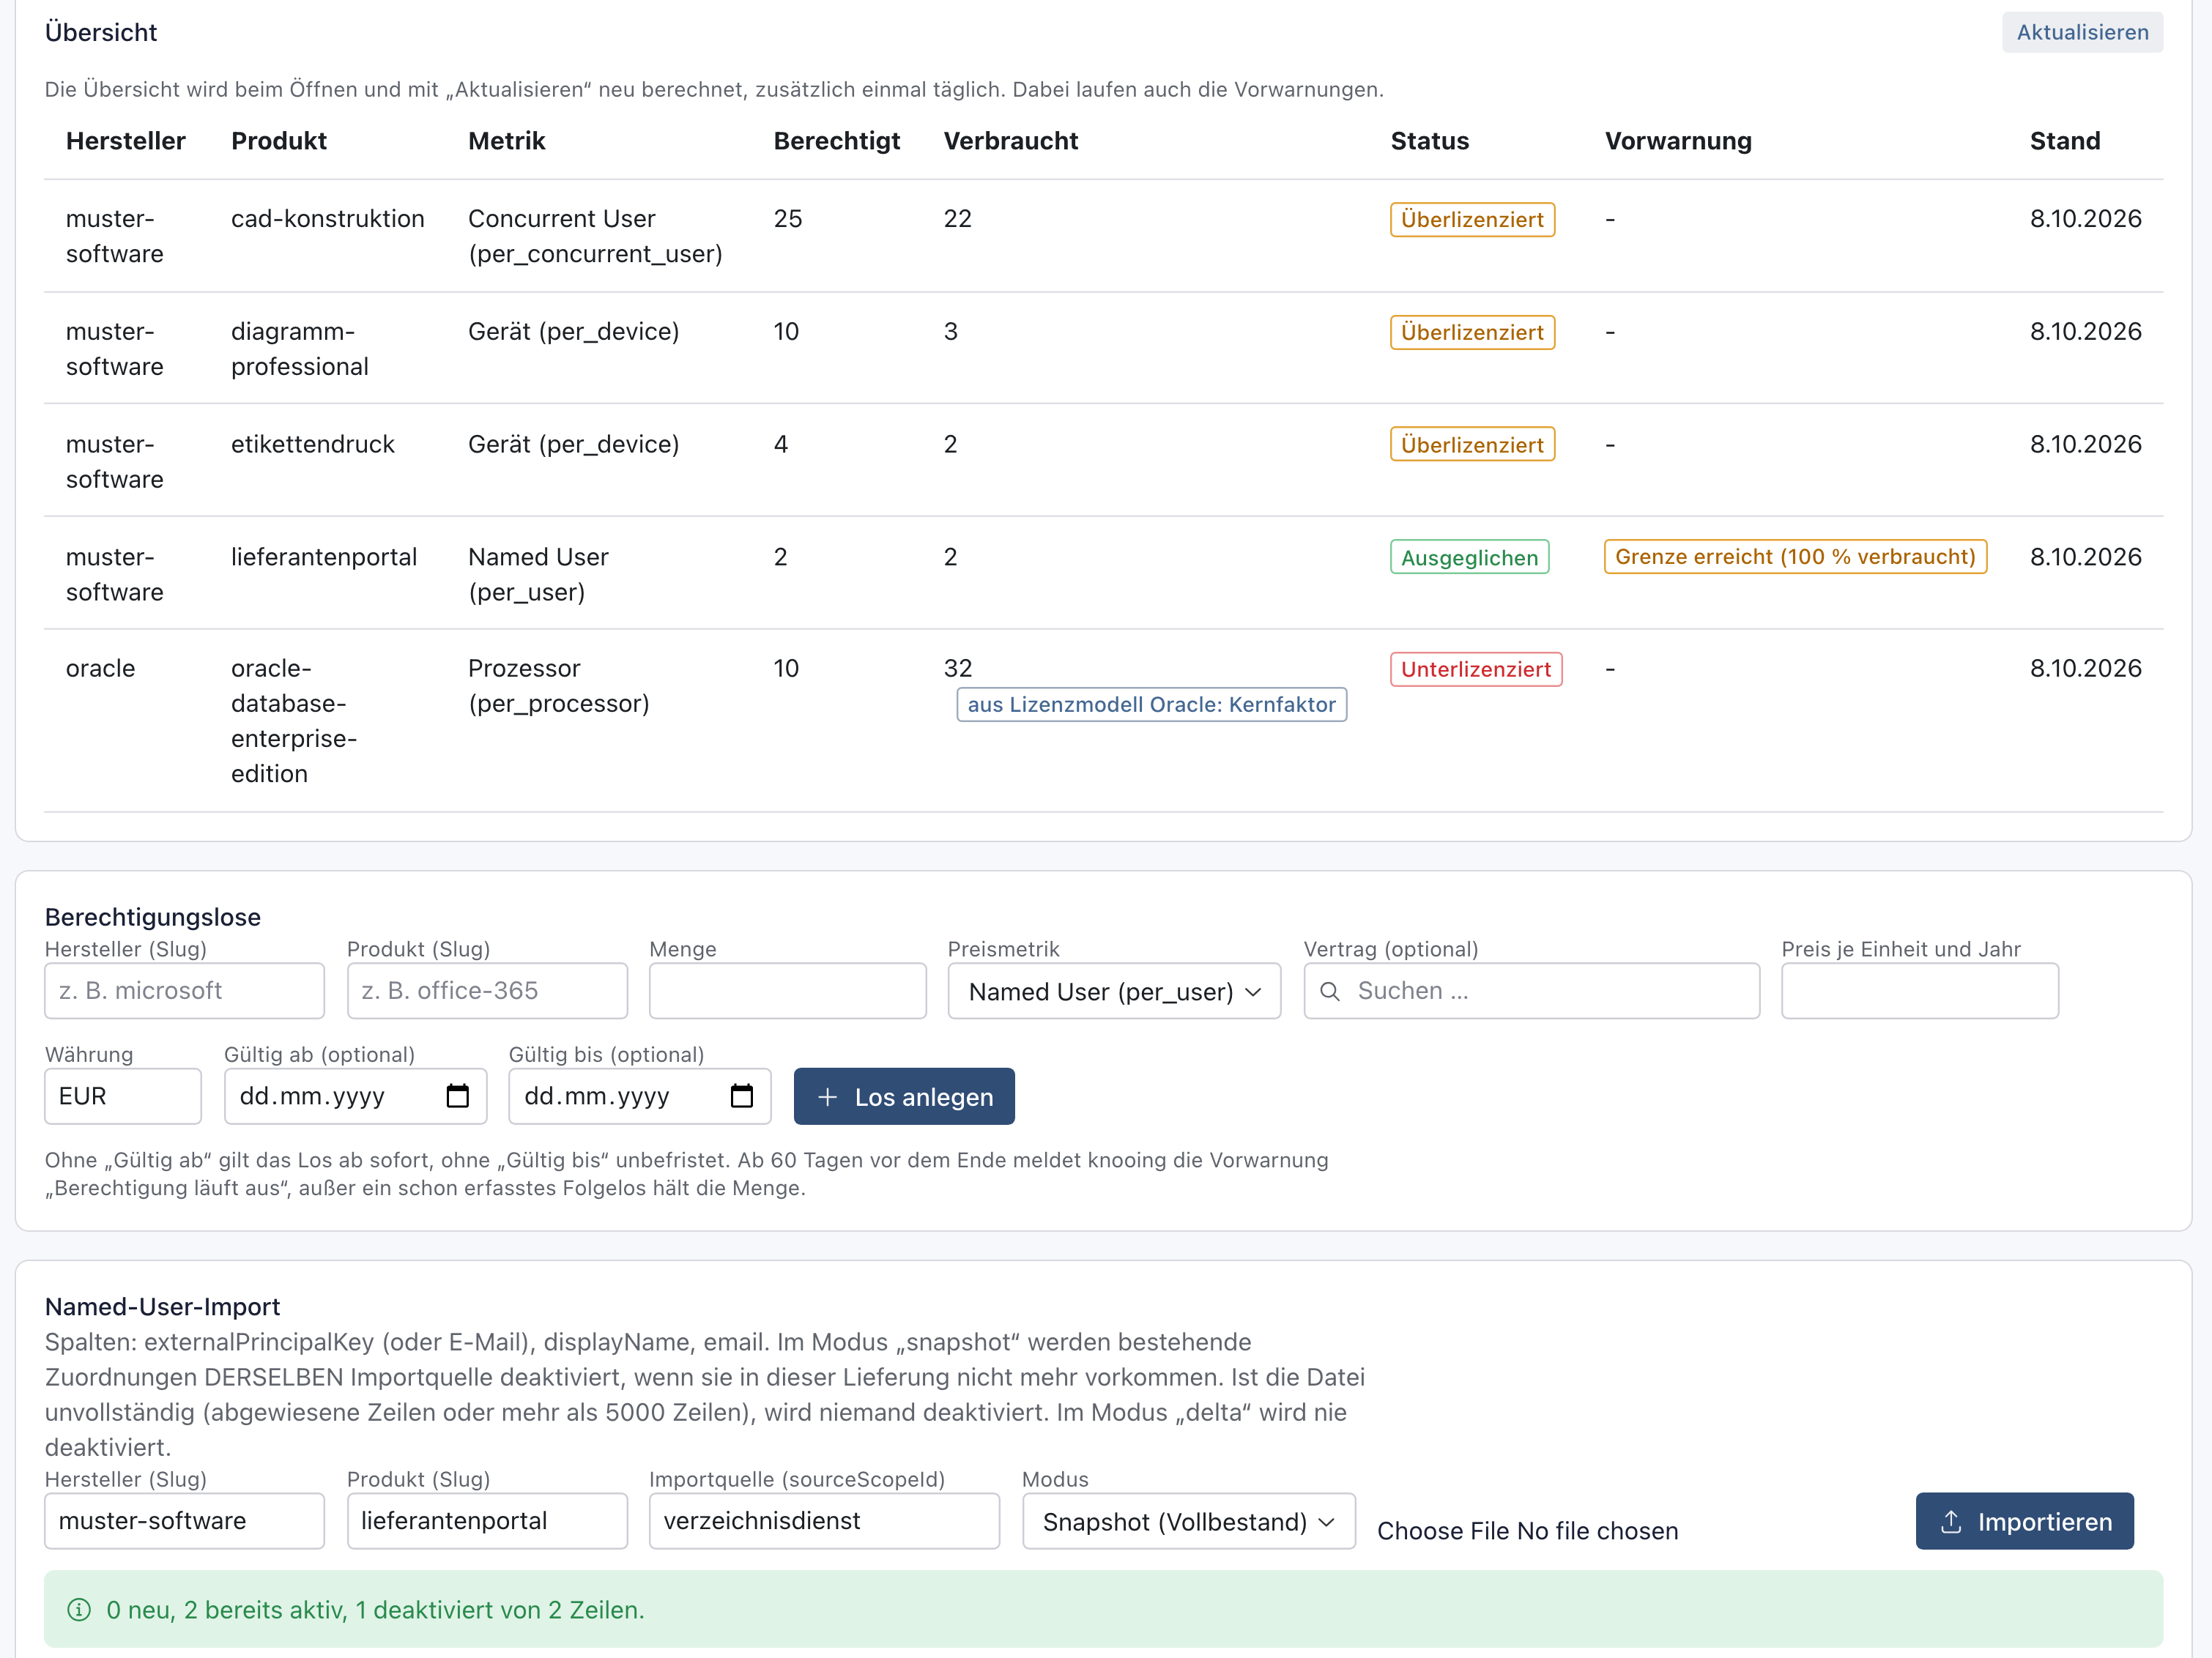Focus Hersteller (Slug) field in Berechtigungslose
This screenshot has height=1658, width=2212.
click(x=184, y=991)
